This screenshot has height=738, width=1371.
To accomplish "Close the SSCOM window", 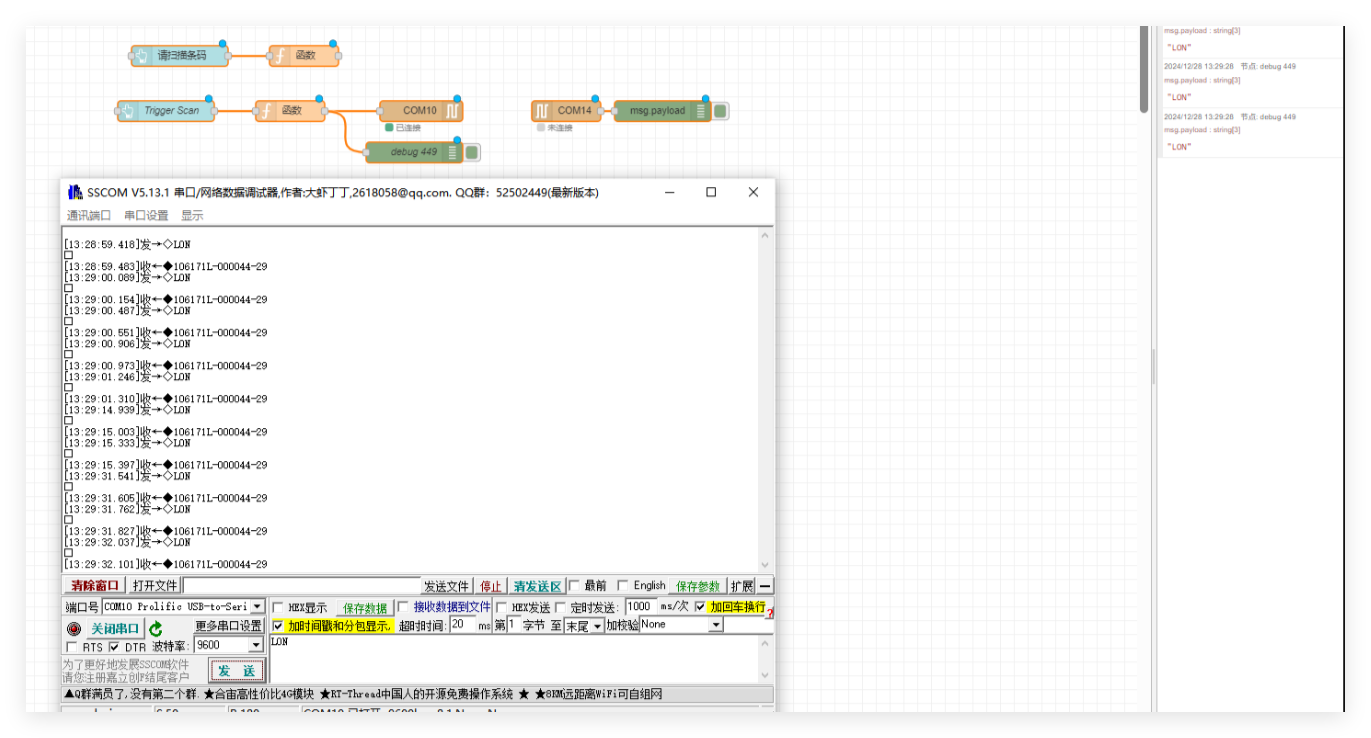I will click(753, 192).
